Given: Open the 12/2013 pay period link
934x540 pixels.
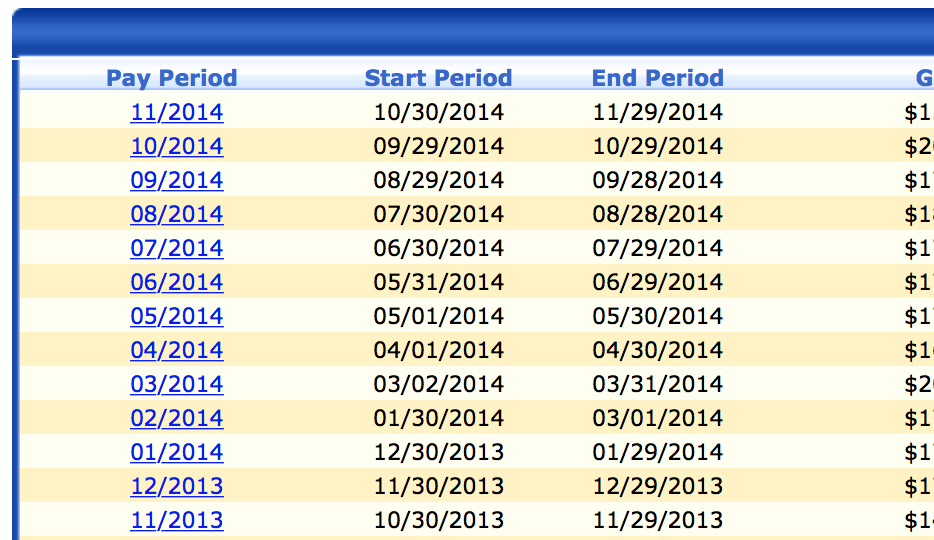Looking at the screenshot, I should point(176,486).
